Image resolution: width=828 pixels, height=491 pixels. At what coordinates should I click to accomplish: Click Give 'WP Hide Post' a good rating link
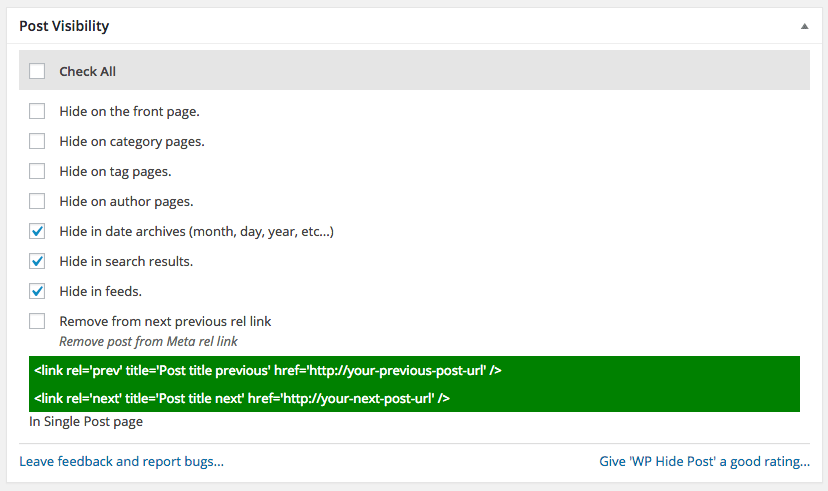[704, 461]
